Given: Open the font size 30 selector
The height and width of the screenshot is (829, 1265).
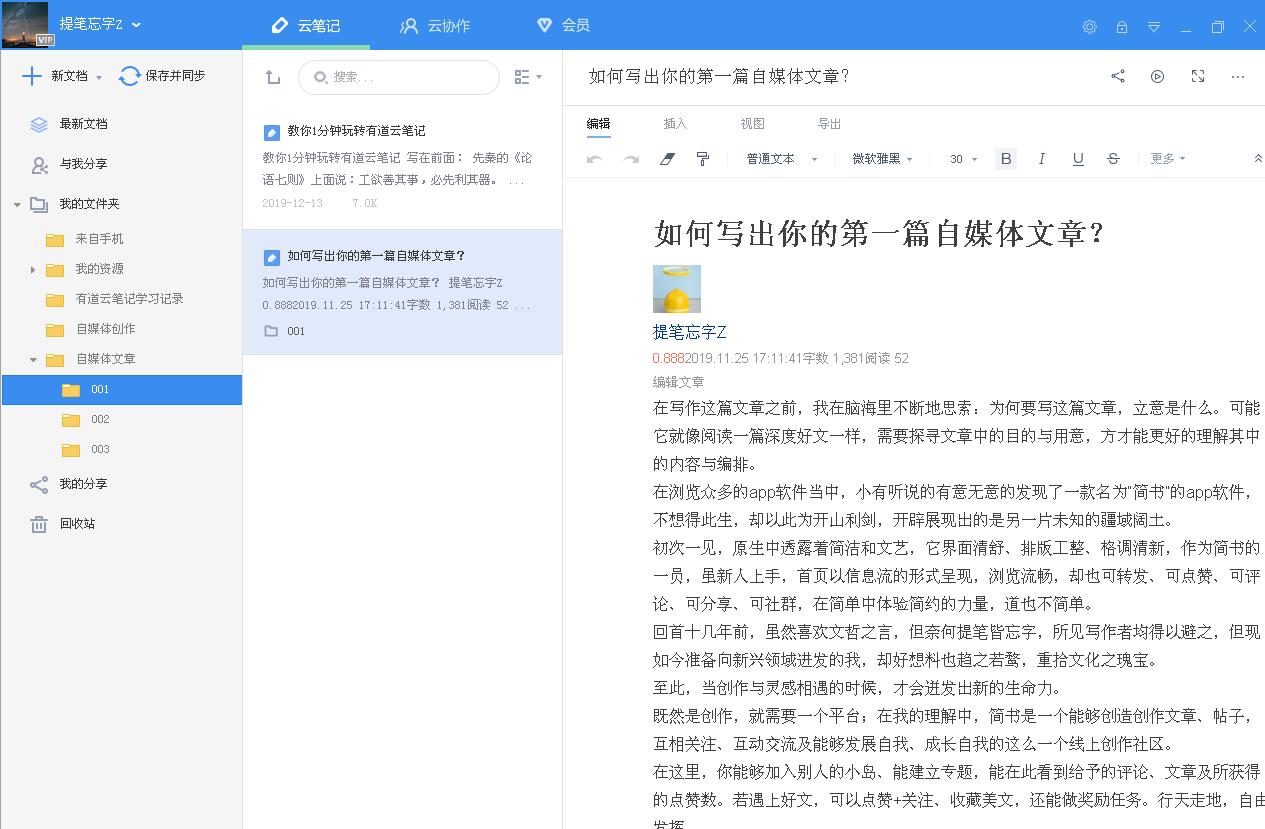Looking at the screenshot, I should (960, 158).
